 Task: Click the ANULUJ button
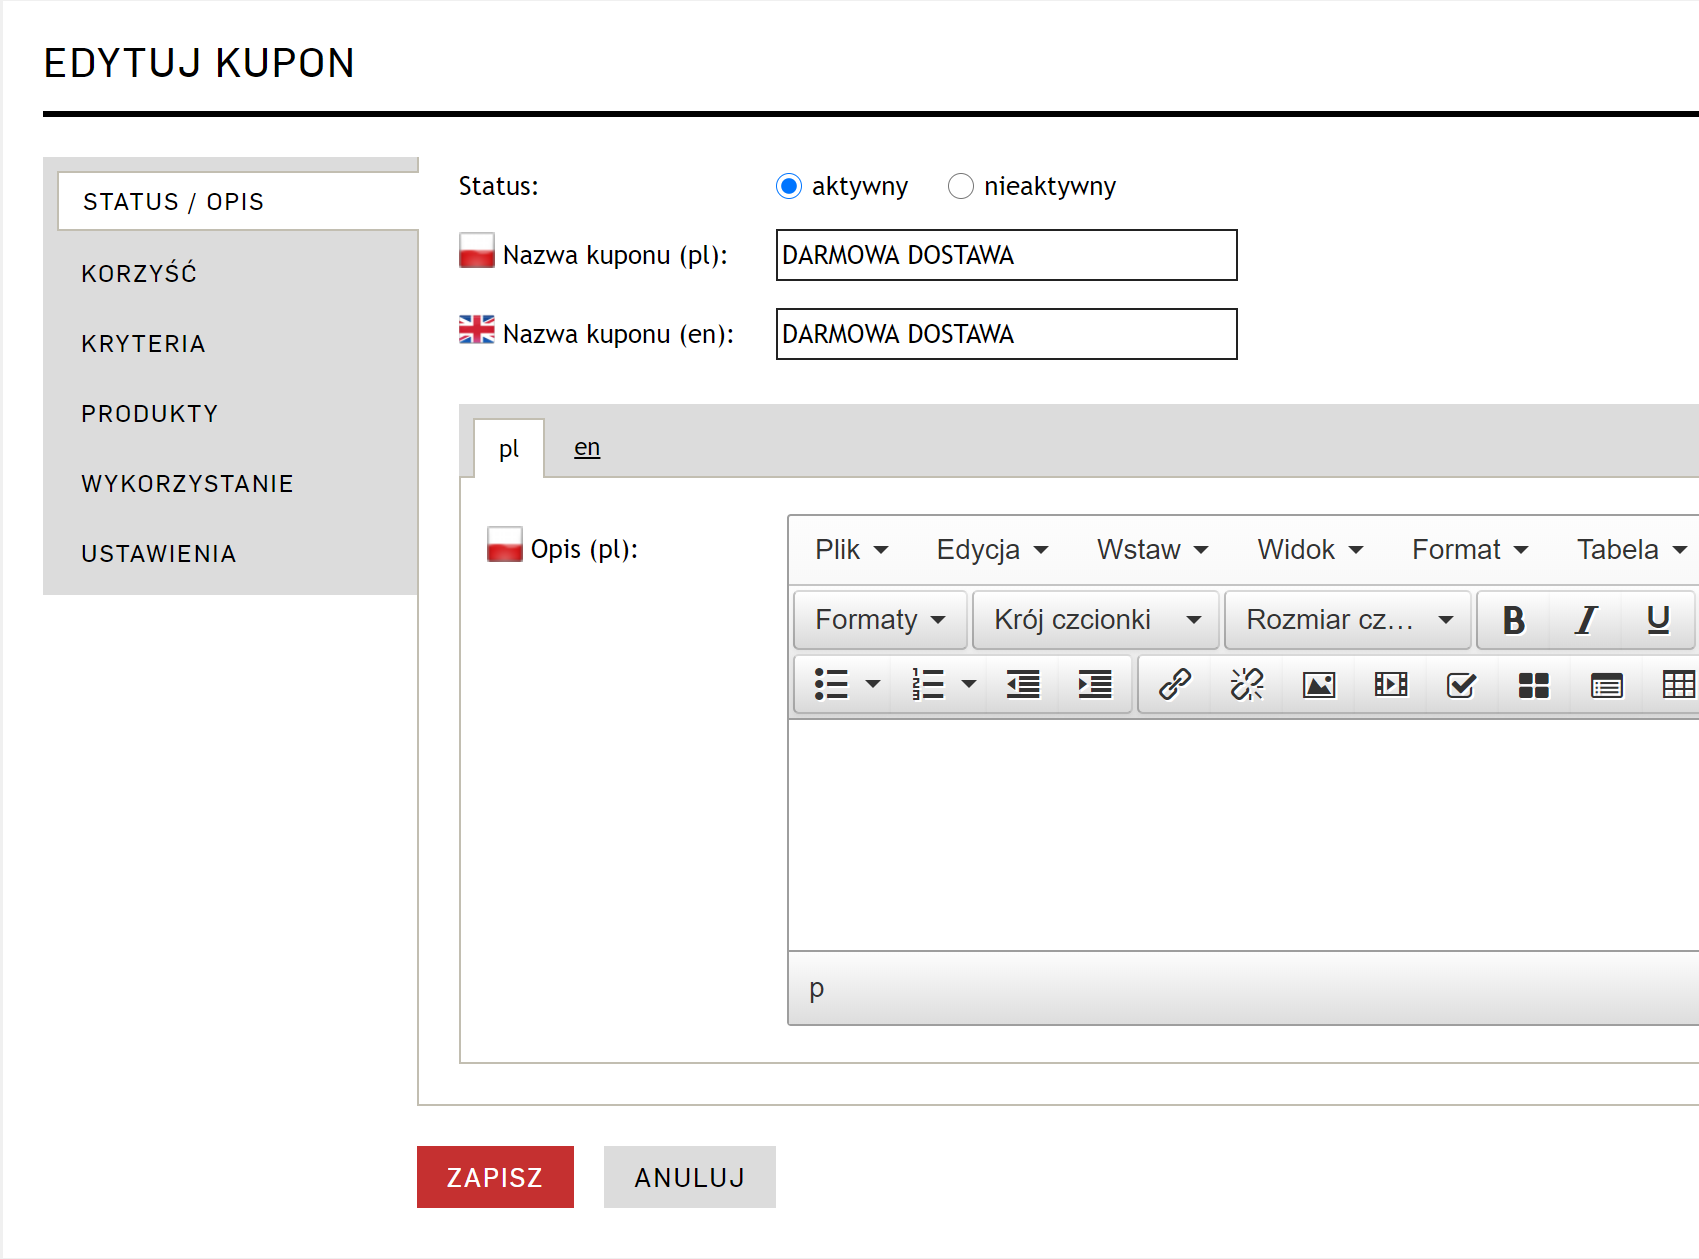point(689,1177)
